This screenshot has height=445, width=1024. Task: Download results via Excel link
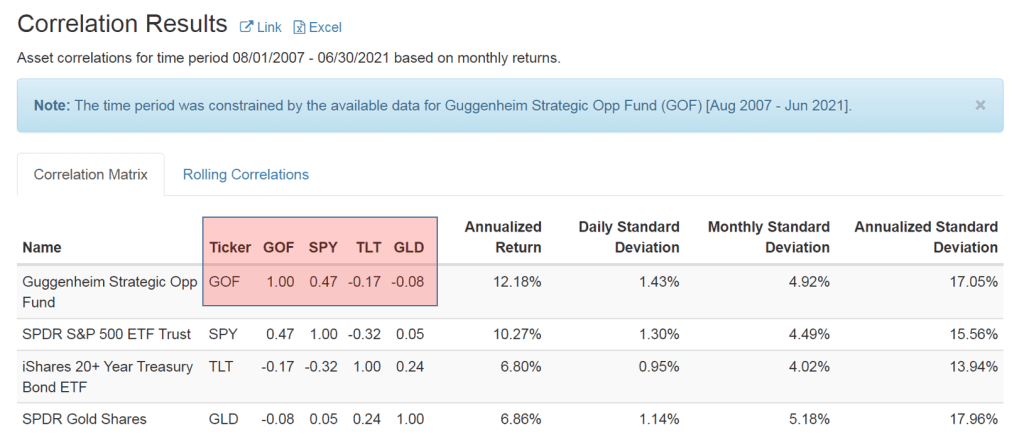[x=324, y=27]
